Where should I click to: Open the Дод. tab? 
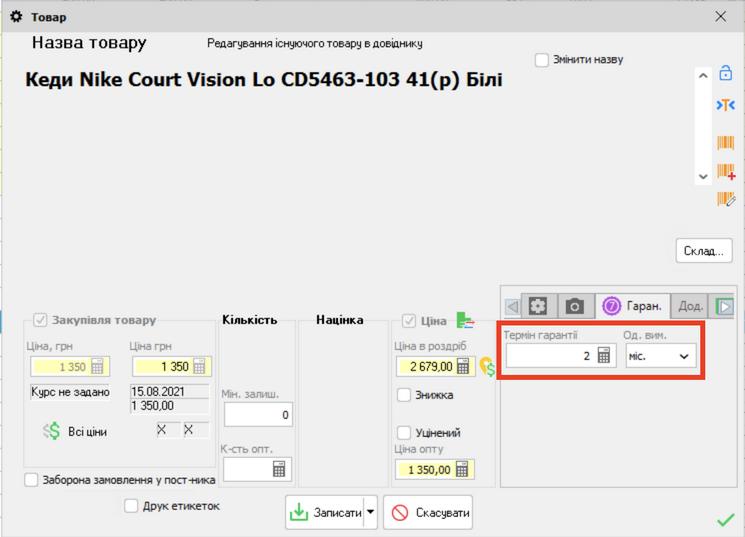point(690,306)
